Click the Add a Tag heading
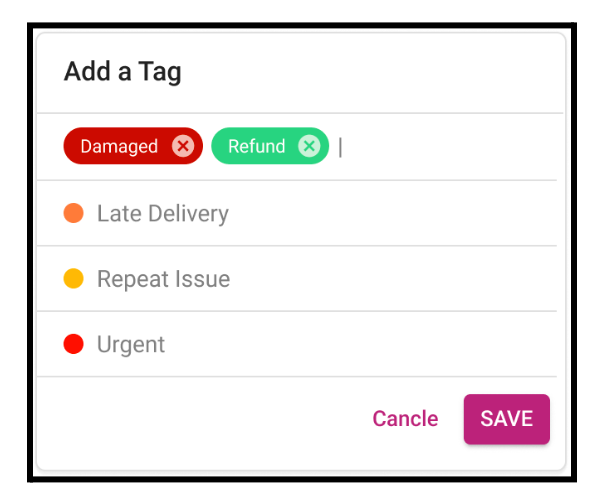Image resolution: width=600 pixels, height=504 pixels. click(x=122, y=72)
